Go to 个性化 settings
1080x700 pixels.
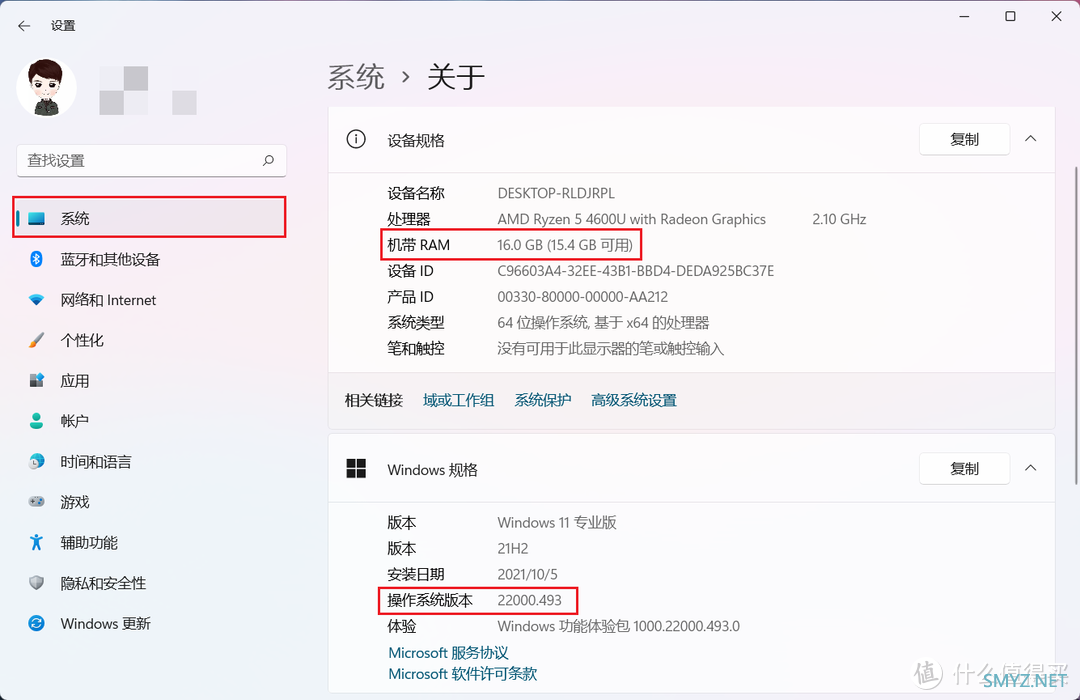tap(149, 340)
